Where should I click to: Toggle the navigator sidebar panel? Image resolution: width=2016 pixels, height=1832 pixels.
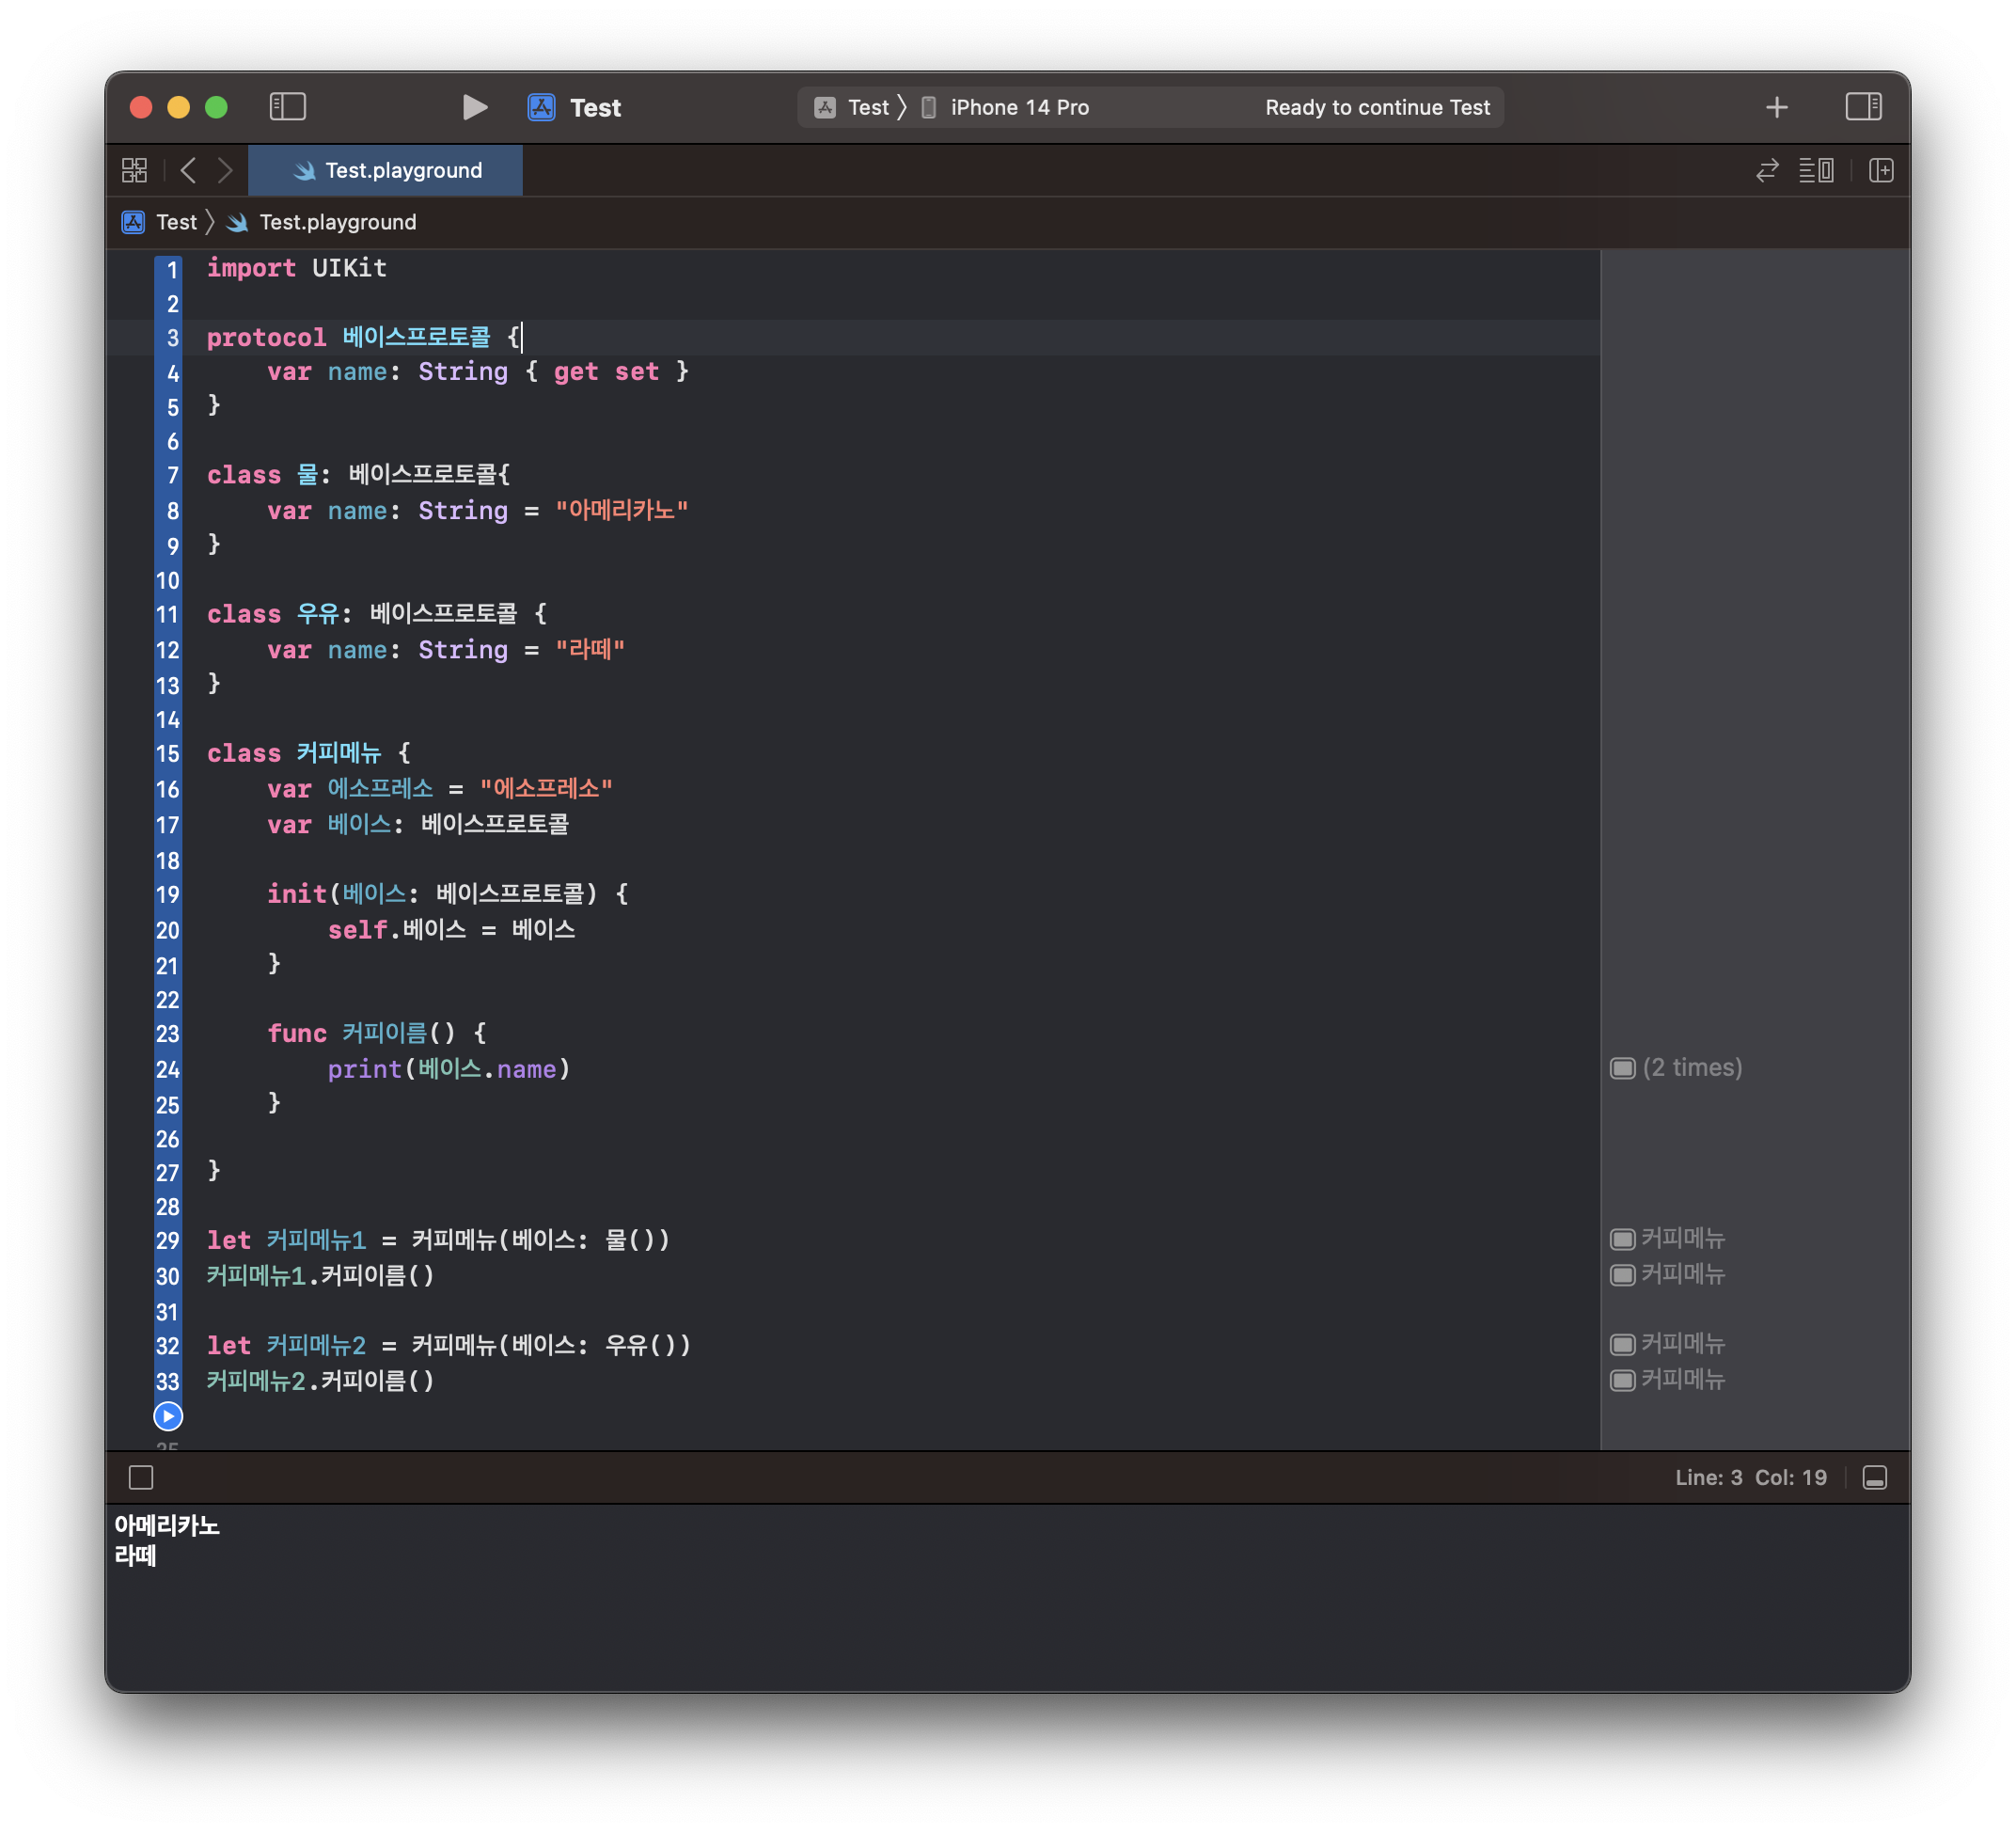tap(287, 107)
